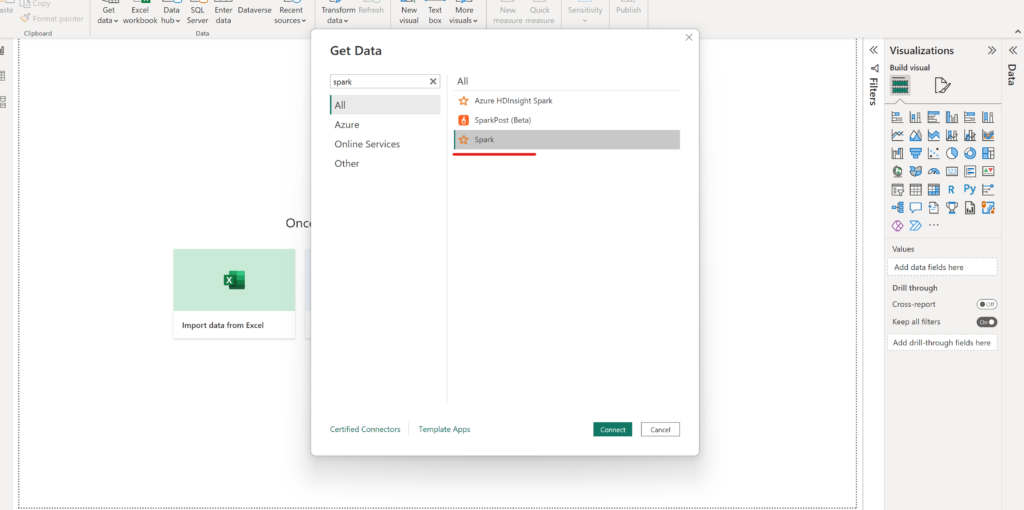Select the matrix visual

point(934,190)
